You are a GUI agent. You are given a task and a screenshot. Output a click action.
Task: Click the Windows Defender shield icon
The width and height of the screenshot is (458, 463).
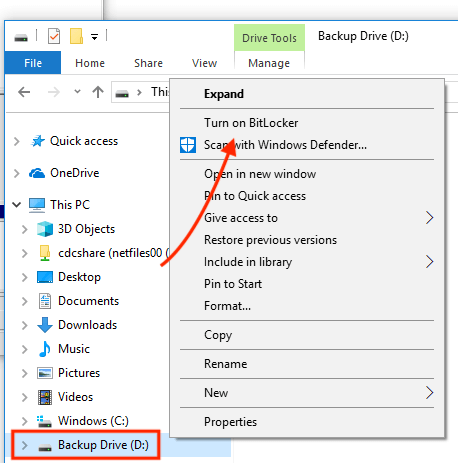pos(188,145)
